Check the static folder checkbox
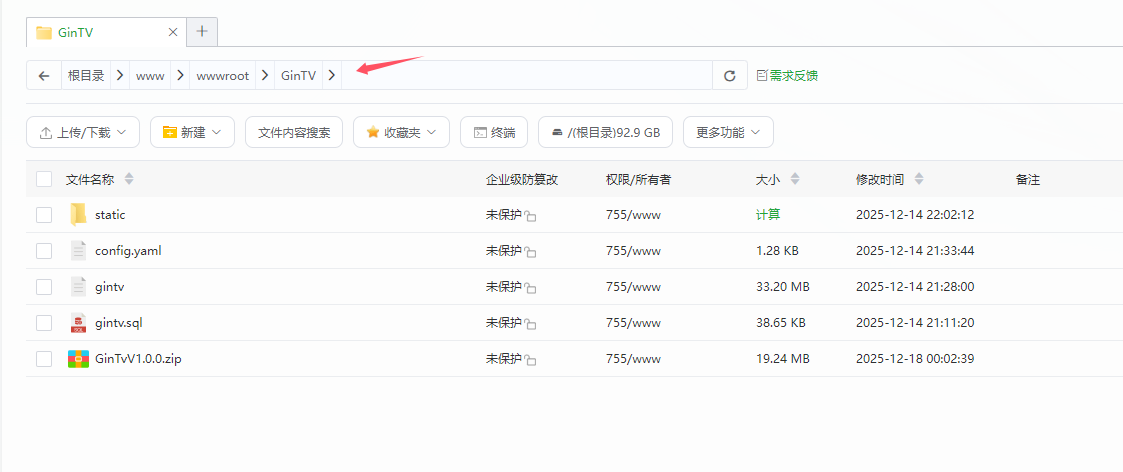Image resolution: width=1123 pixels, height=472 pixels. click(44, 215)
